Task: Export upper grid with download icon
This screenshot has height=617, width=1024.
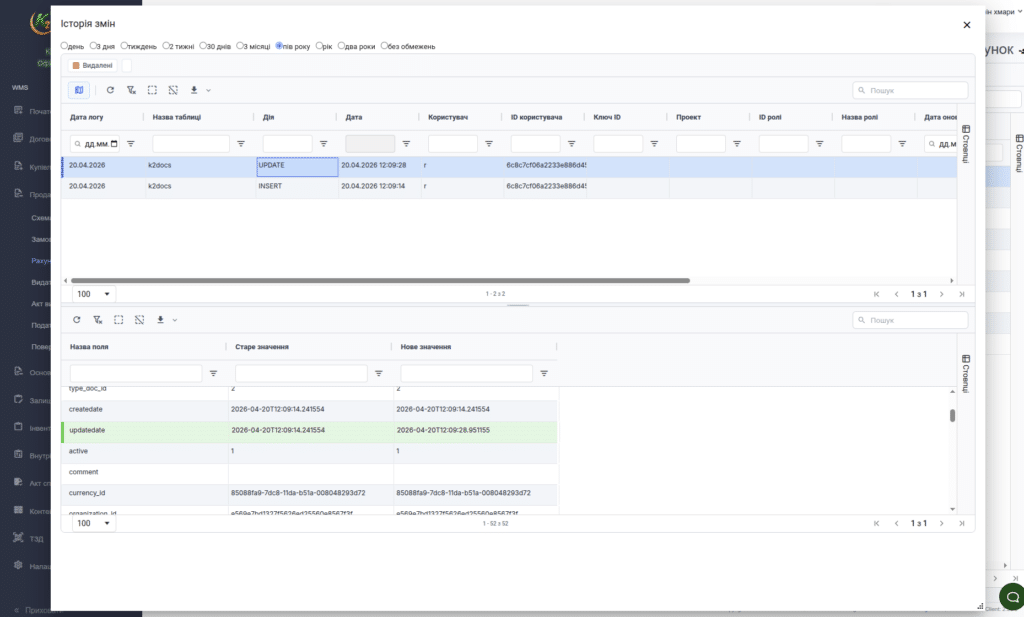Action: [x=194, y=90]
